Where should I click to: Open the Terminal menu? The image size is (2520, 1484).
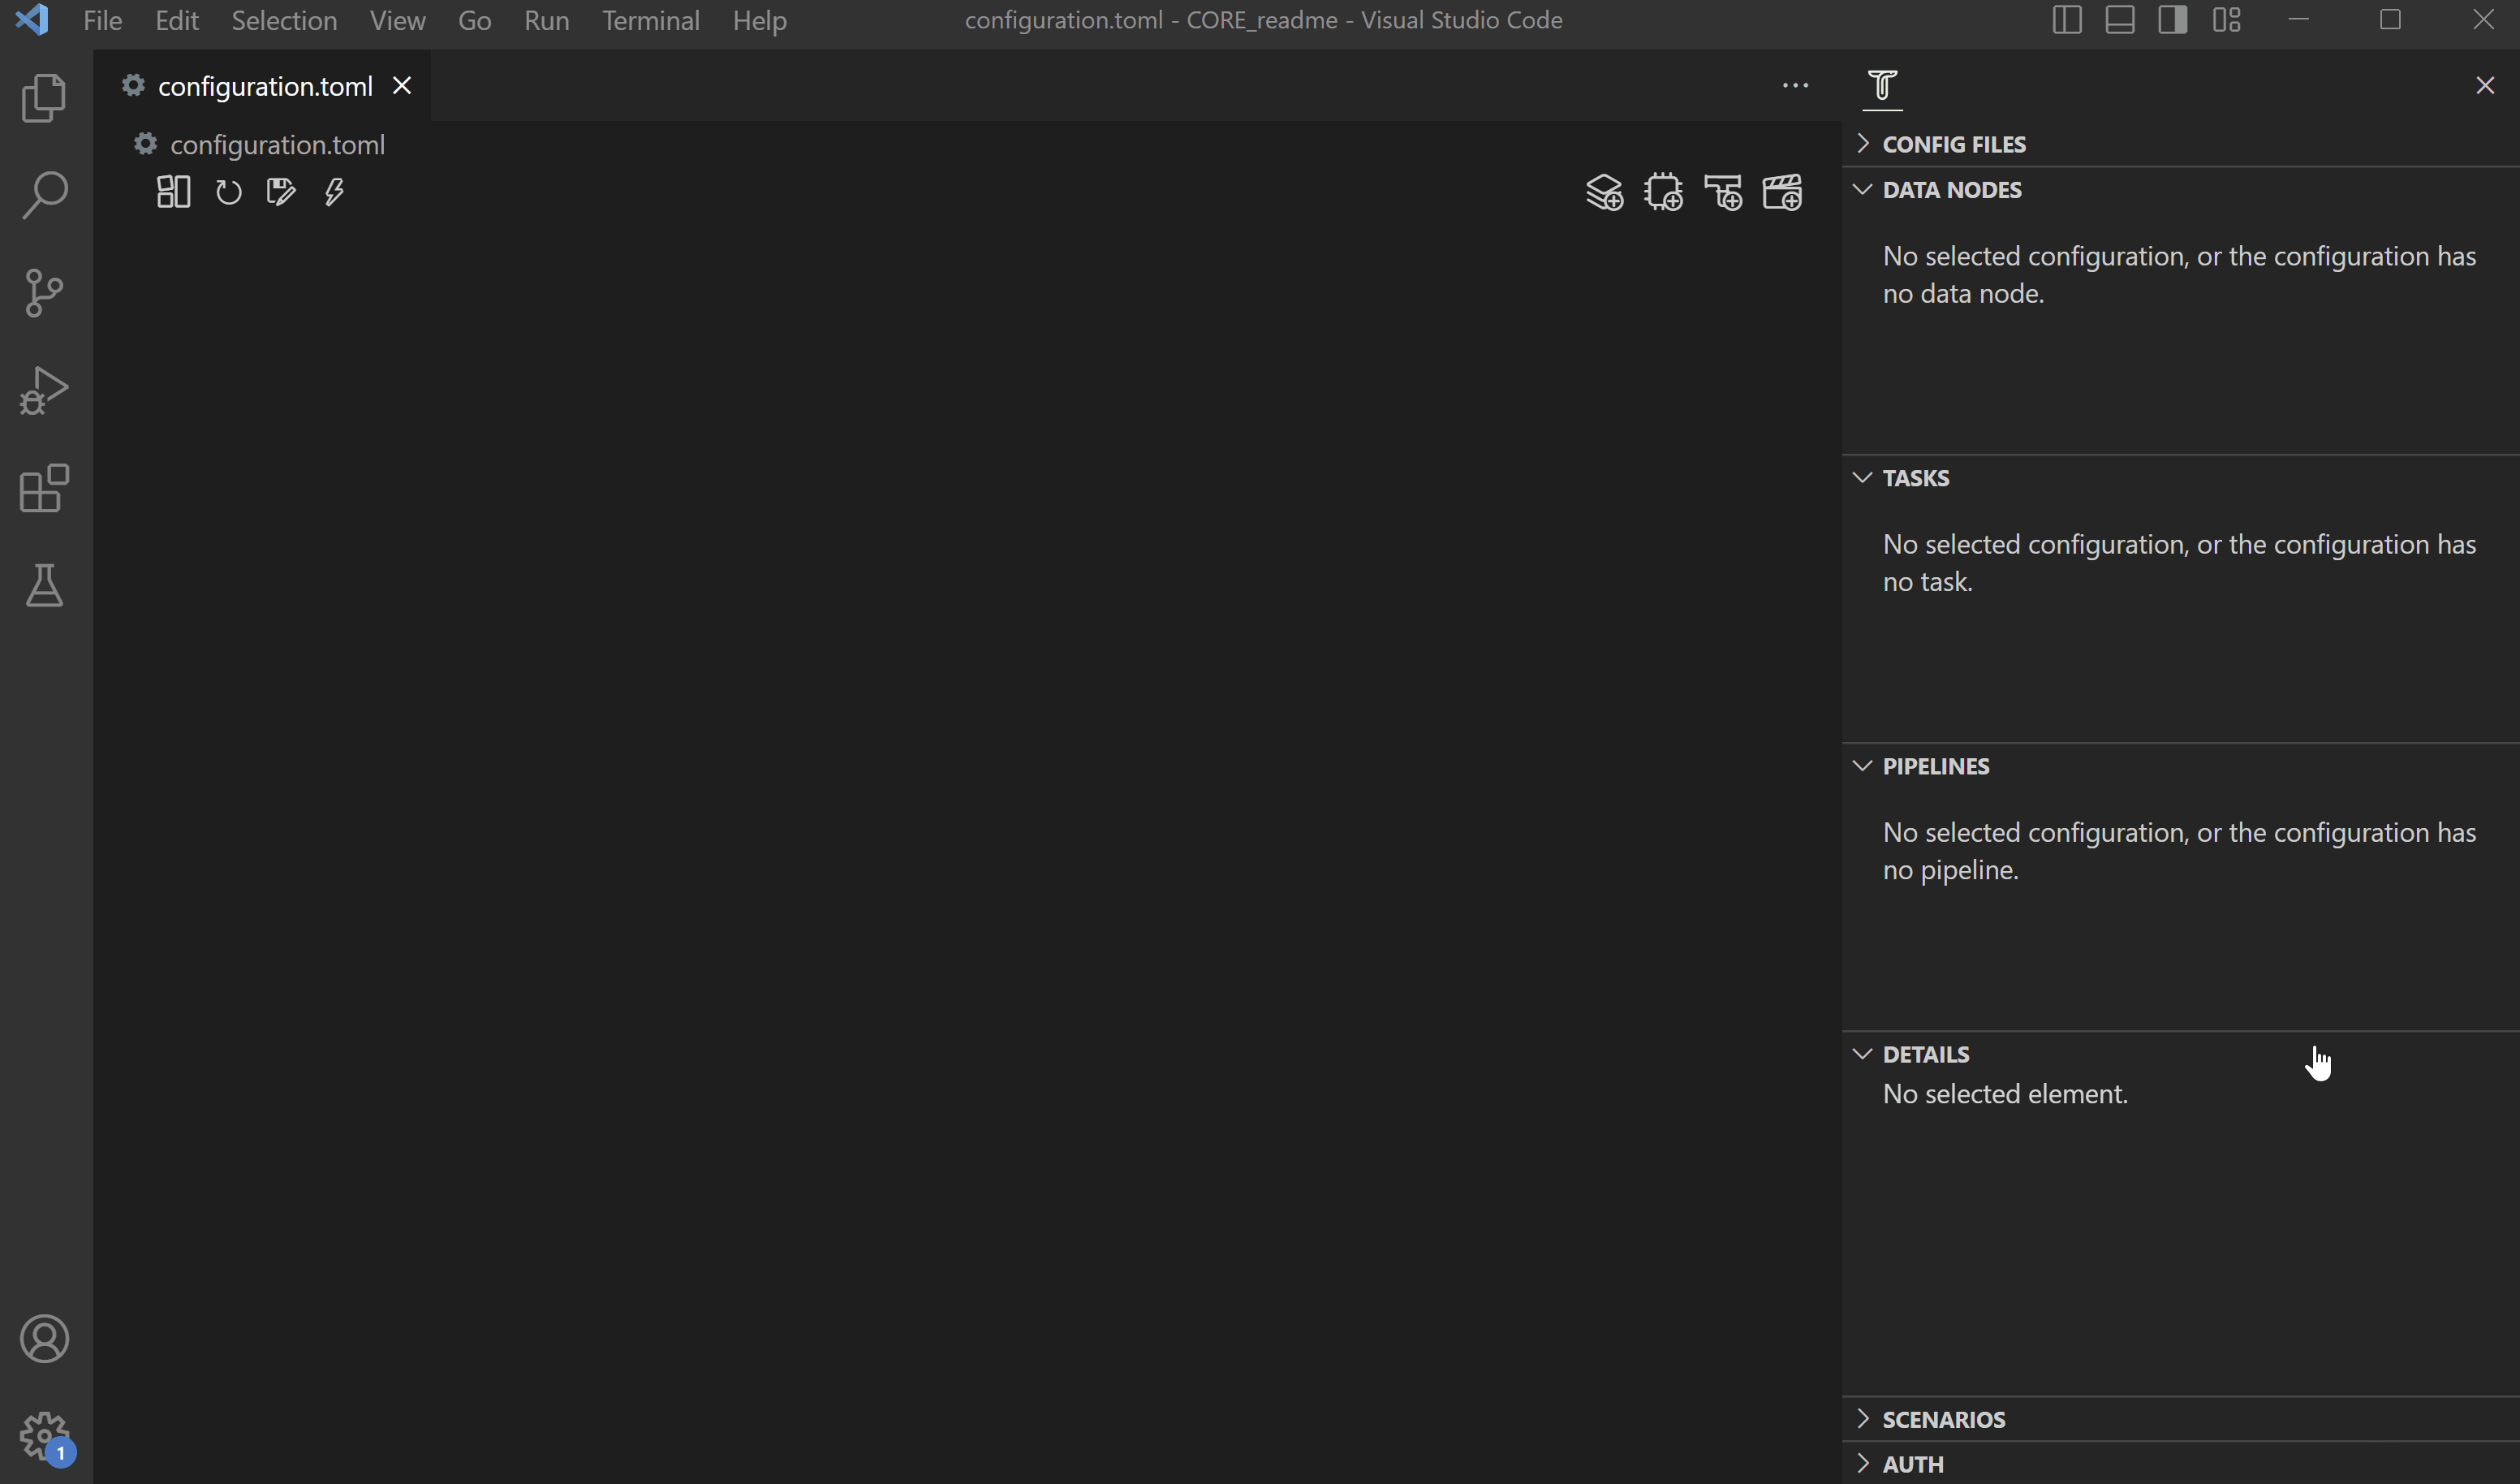650,20
